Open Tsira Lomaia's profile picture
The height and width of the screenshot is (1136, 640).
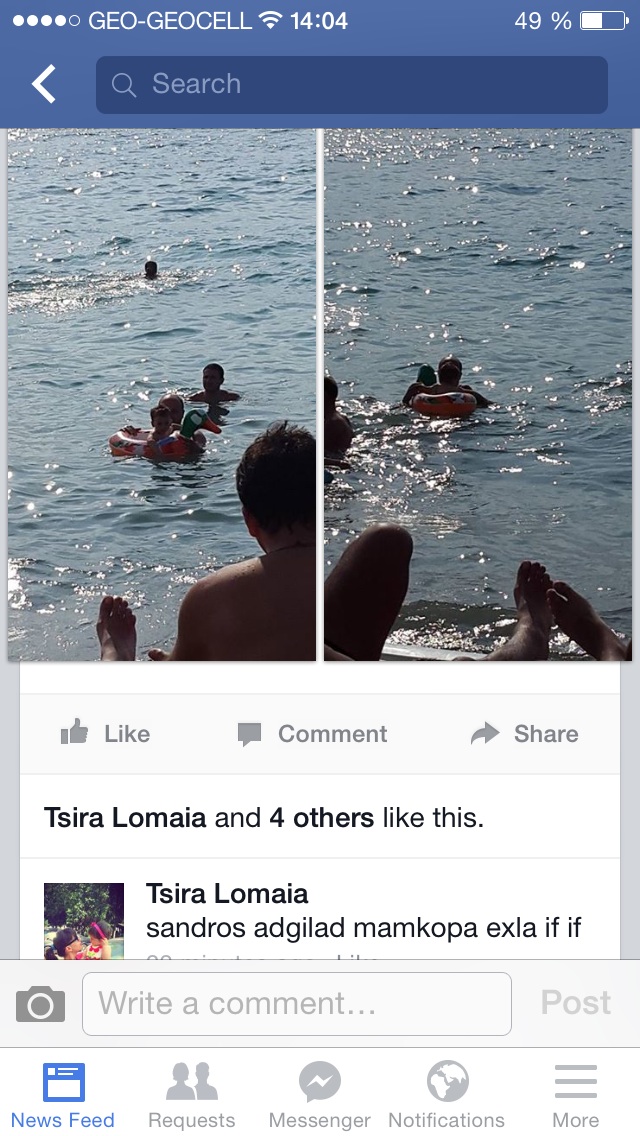[84, 921]
